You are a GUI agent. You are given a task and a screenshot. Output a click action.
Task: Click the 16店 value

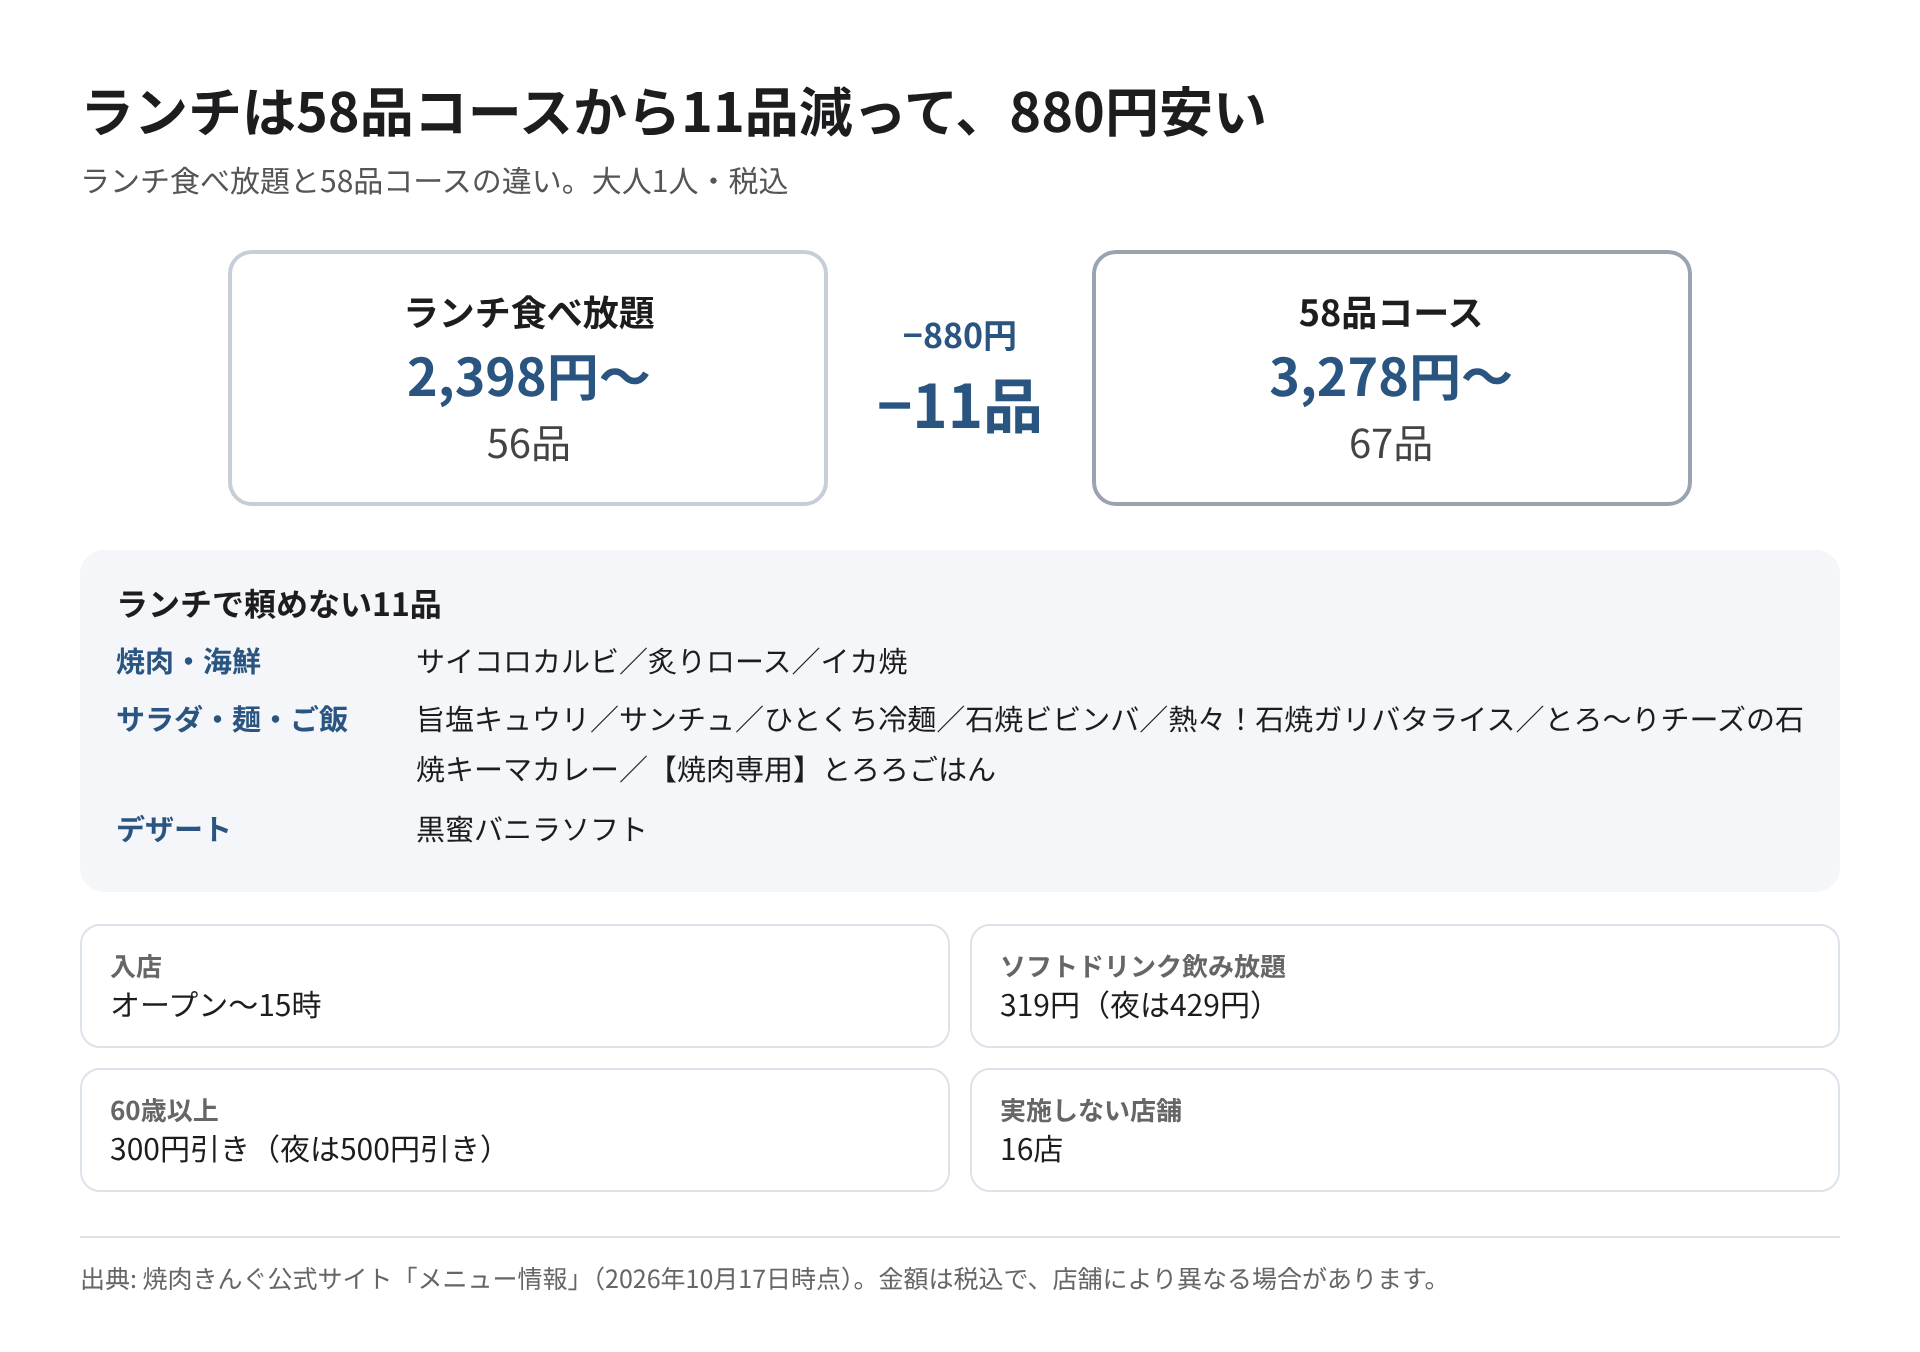(1031, 1149)
